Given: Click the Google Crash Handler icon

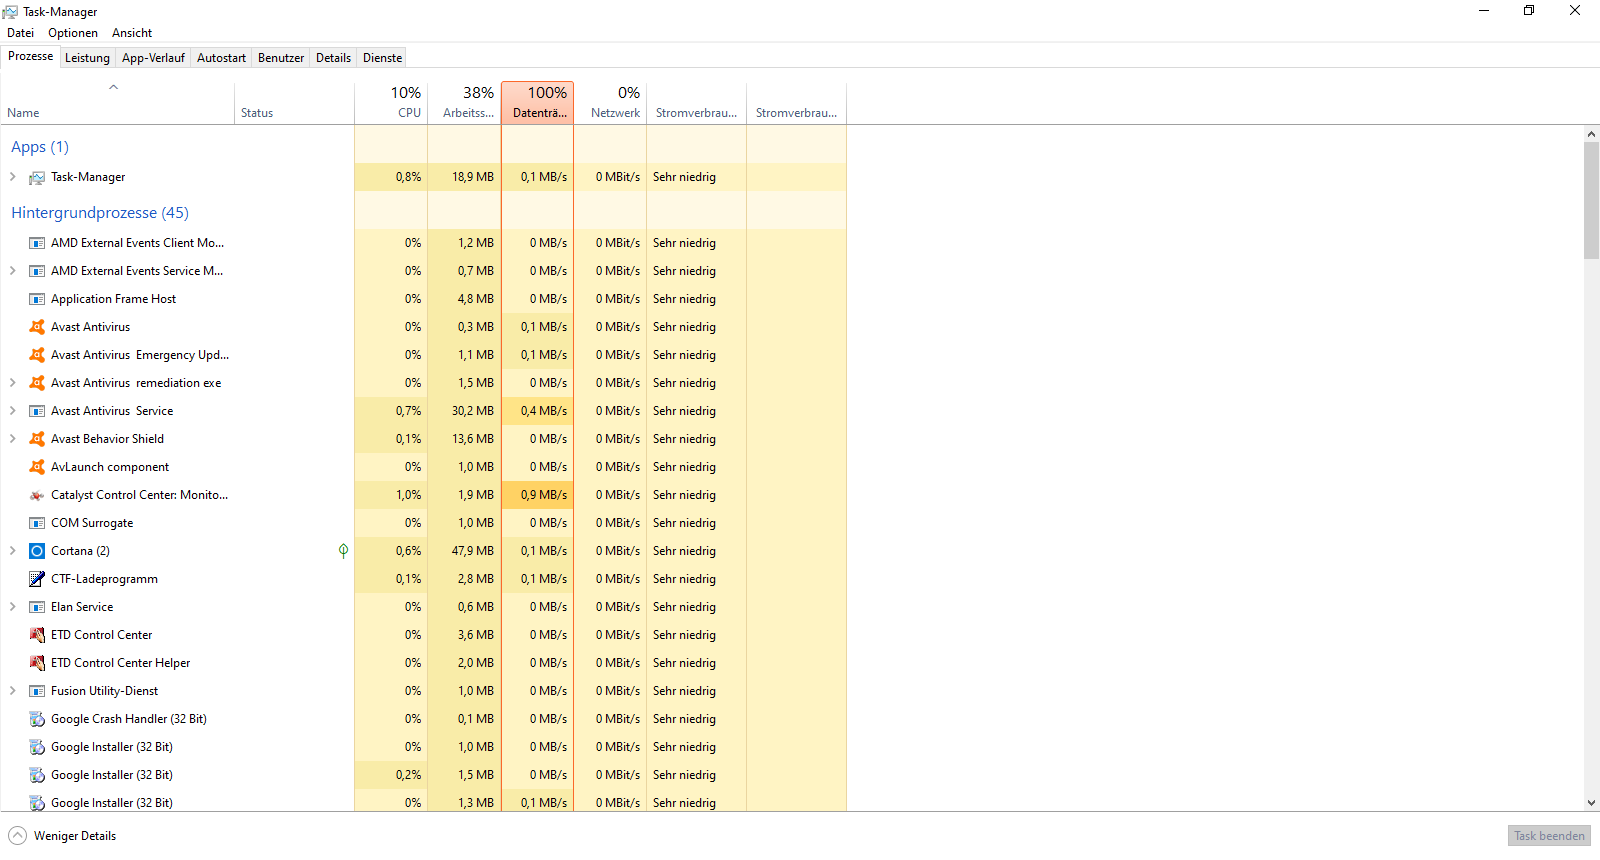Looking at the screenshot, I should click(x=37, y=719).
